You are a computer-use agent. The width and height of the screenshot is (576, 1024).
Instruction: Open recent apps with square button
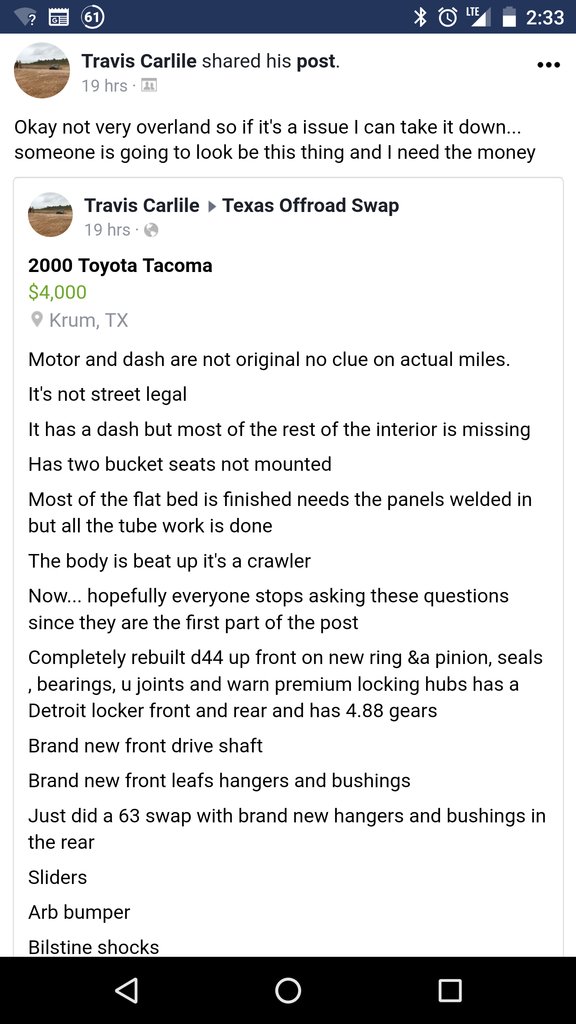point(449,991)
